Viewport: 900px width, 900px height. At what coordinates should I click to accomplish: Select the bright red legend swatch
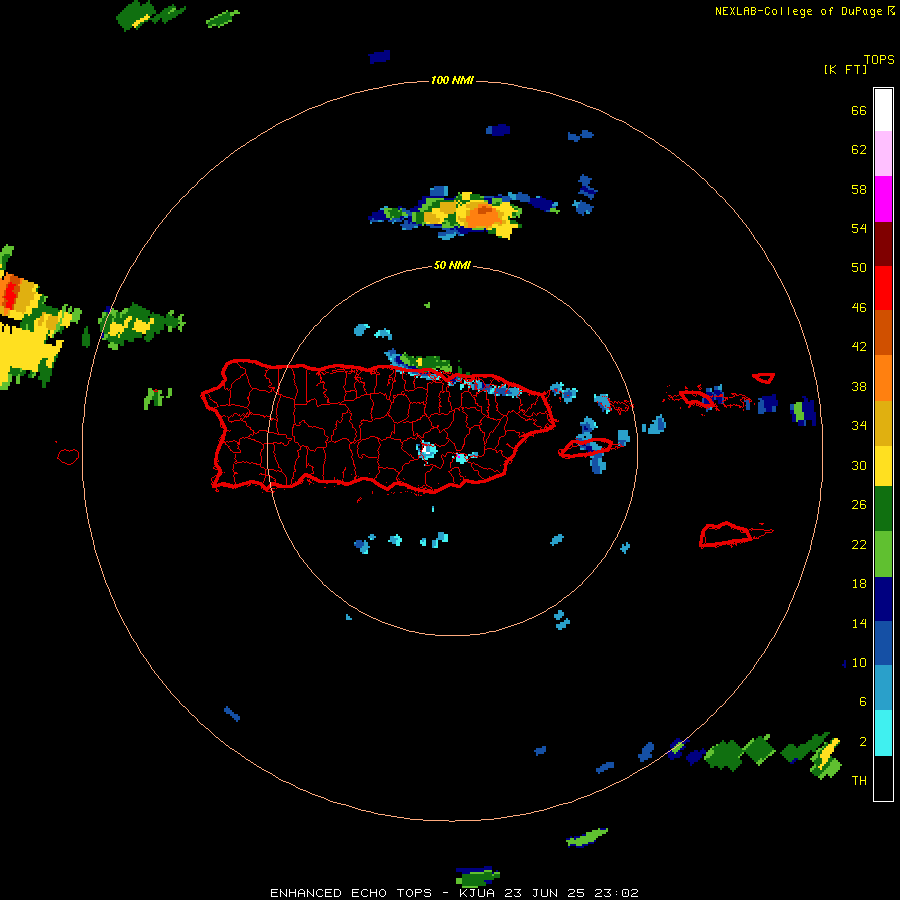point(883,288)
